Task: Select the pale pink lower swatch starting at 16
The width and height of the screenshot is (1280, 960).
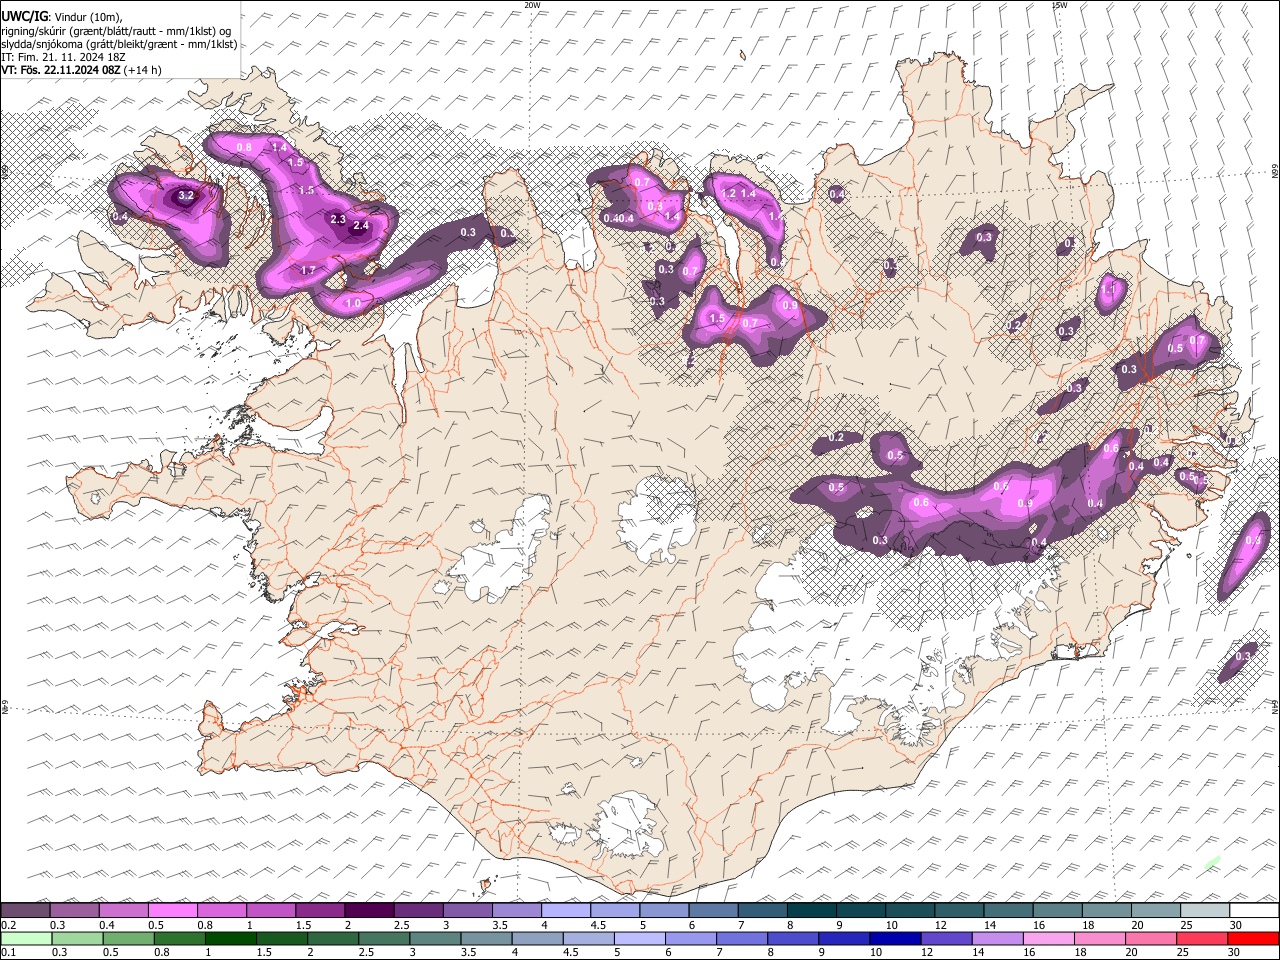Action: coord(1050,938)
